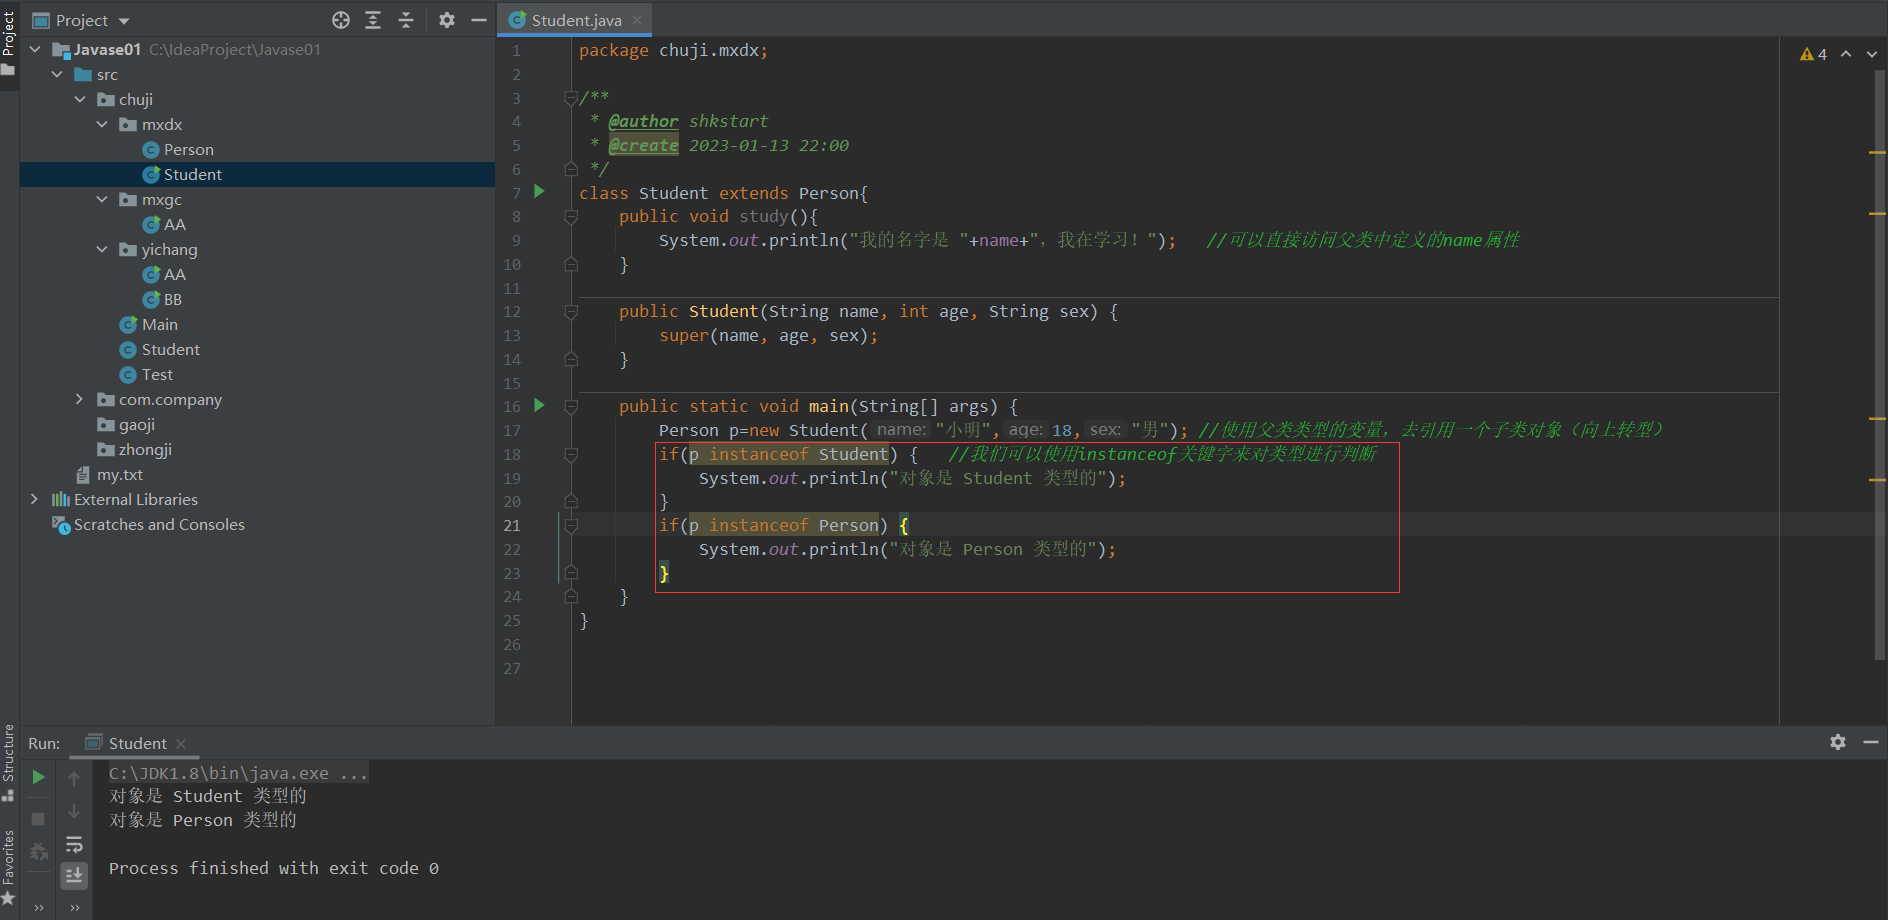Open my.txt file in project tree
Image resolution: width=1888 pixels, height=920 pixels.
[x=110, y=474]
